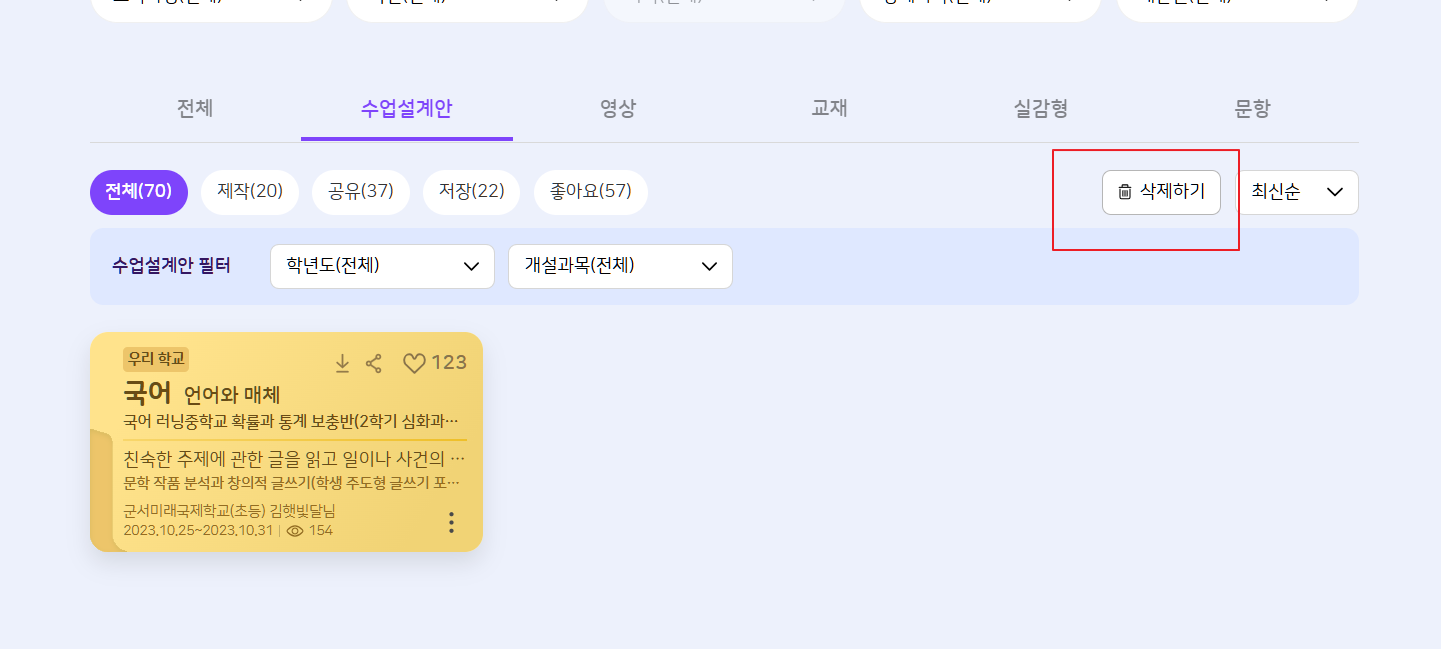Switch to the 전체 tab
Viewport: 1441px width, 649px height.
tap(195, 108)
